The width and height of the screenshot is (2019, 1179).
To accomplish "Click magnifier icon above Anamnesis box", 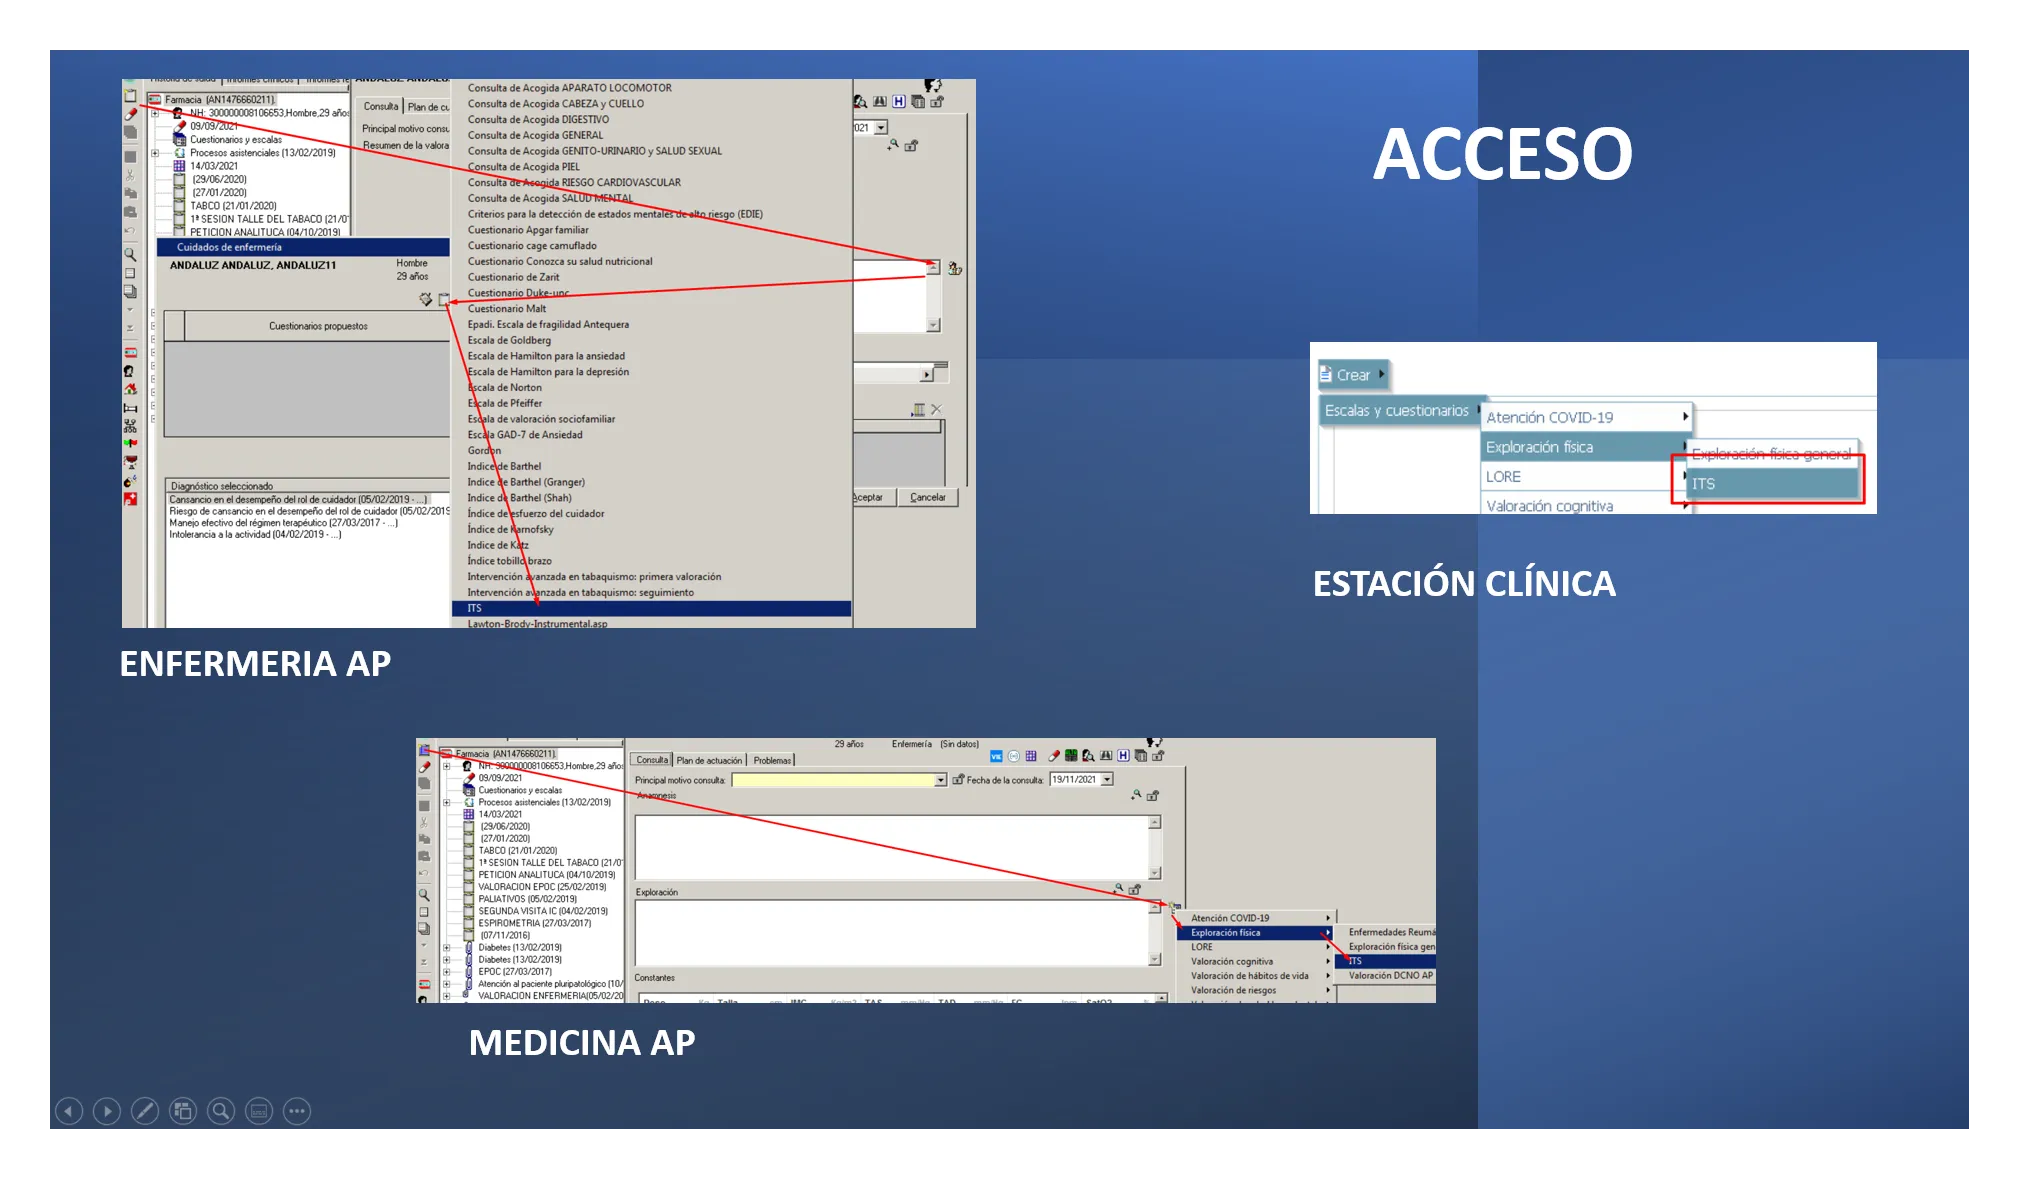I will pos(1136,795).
